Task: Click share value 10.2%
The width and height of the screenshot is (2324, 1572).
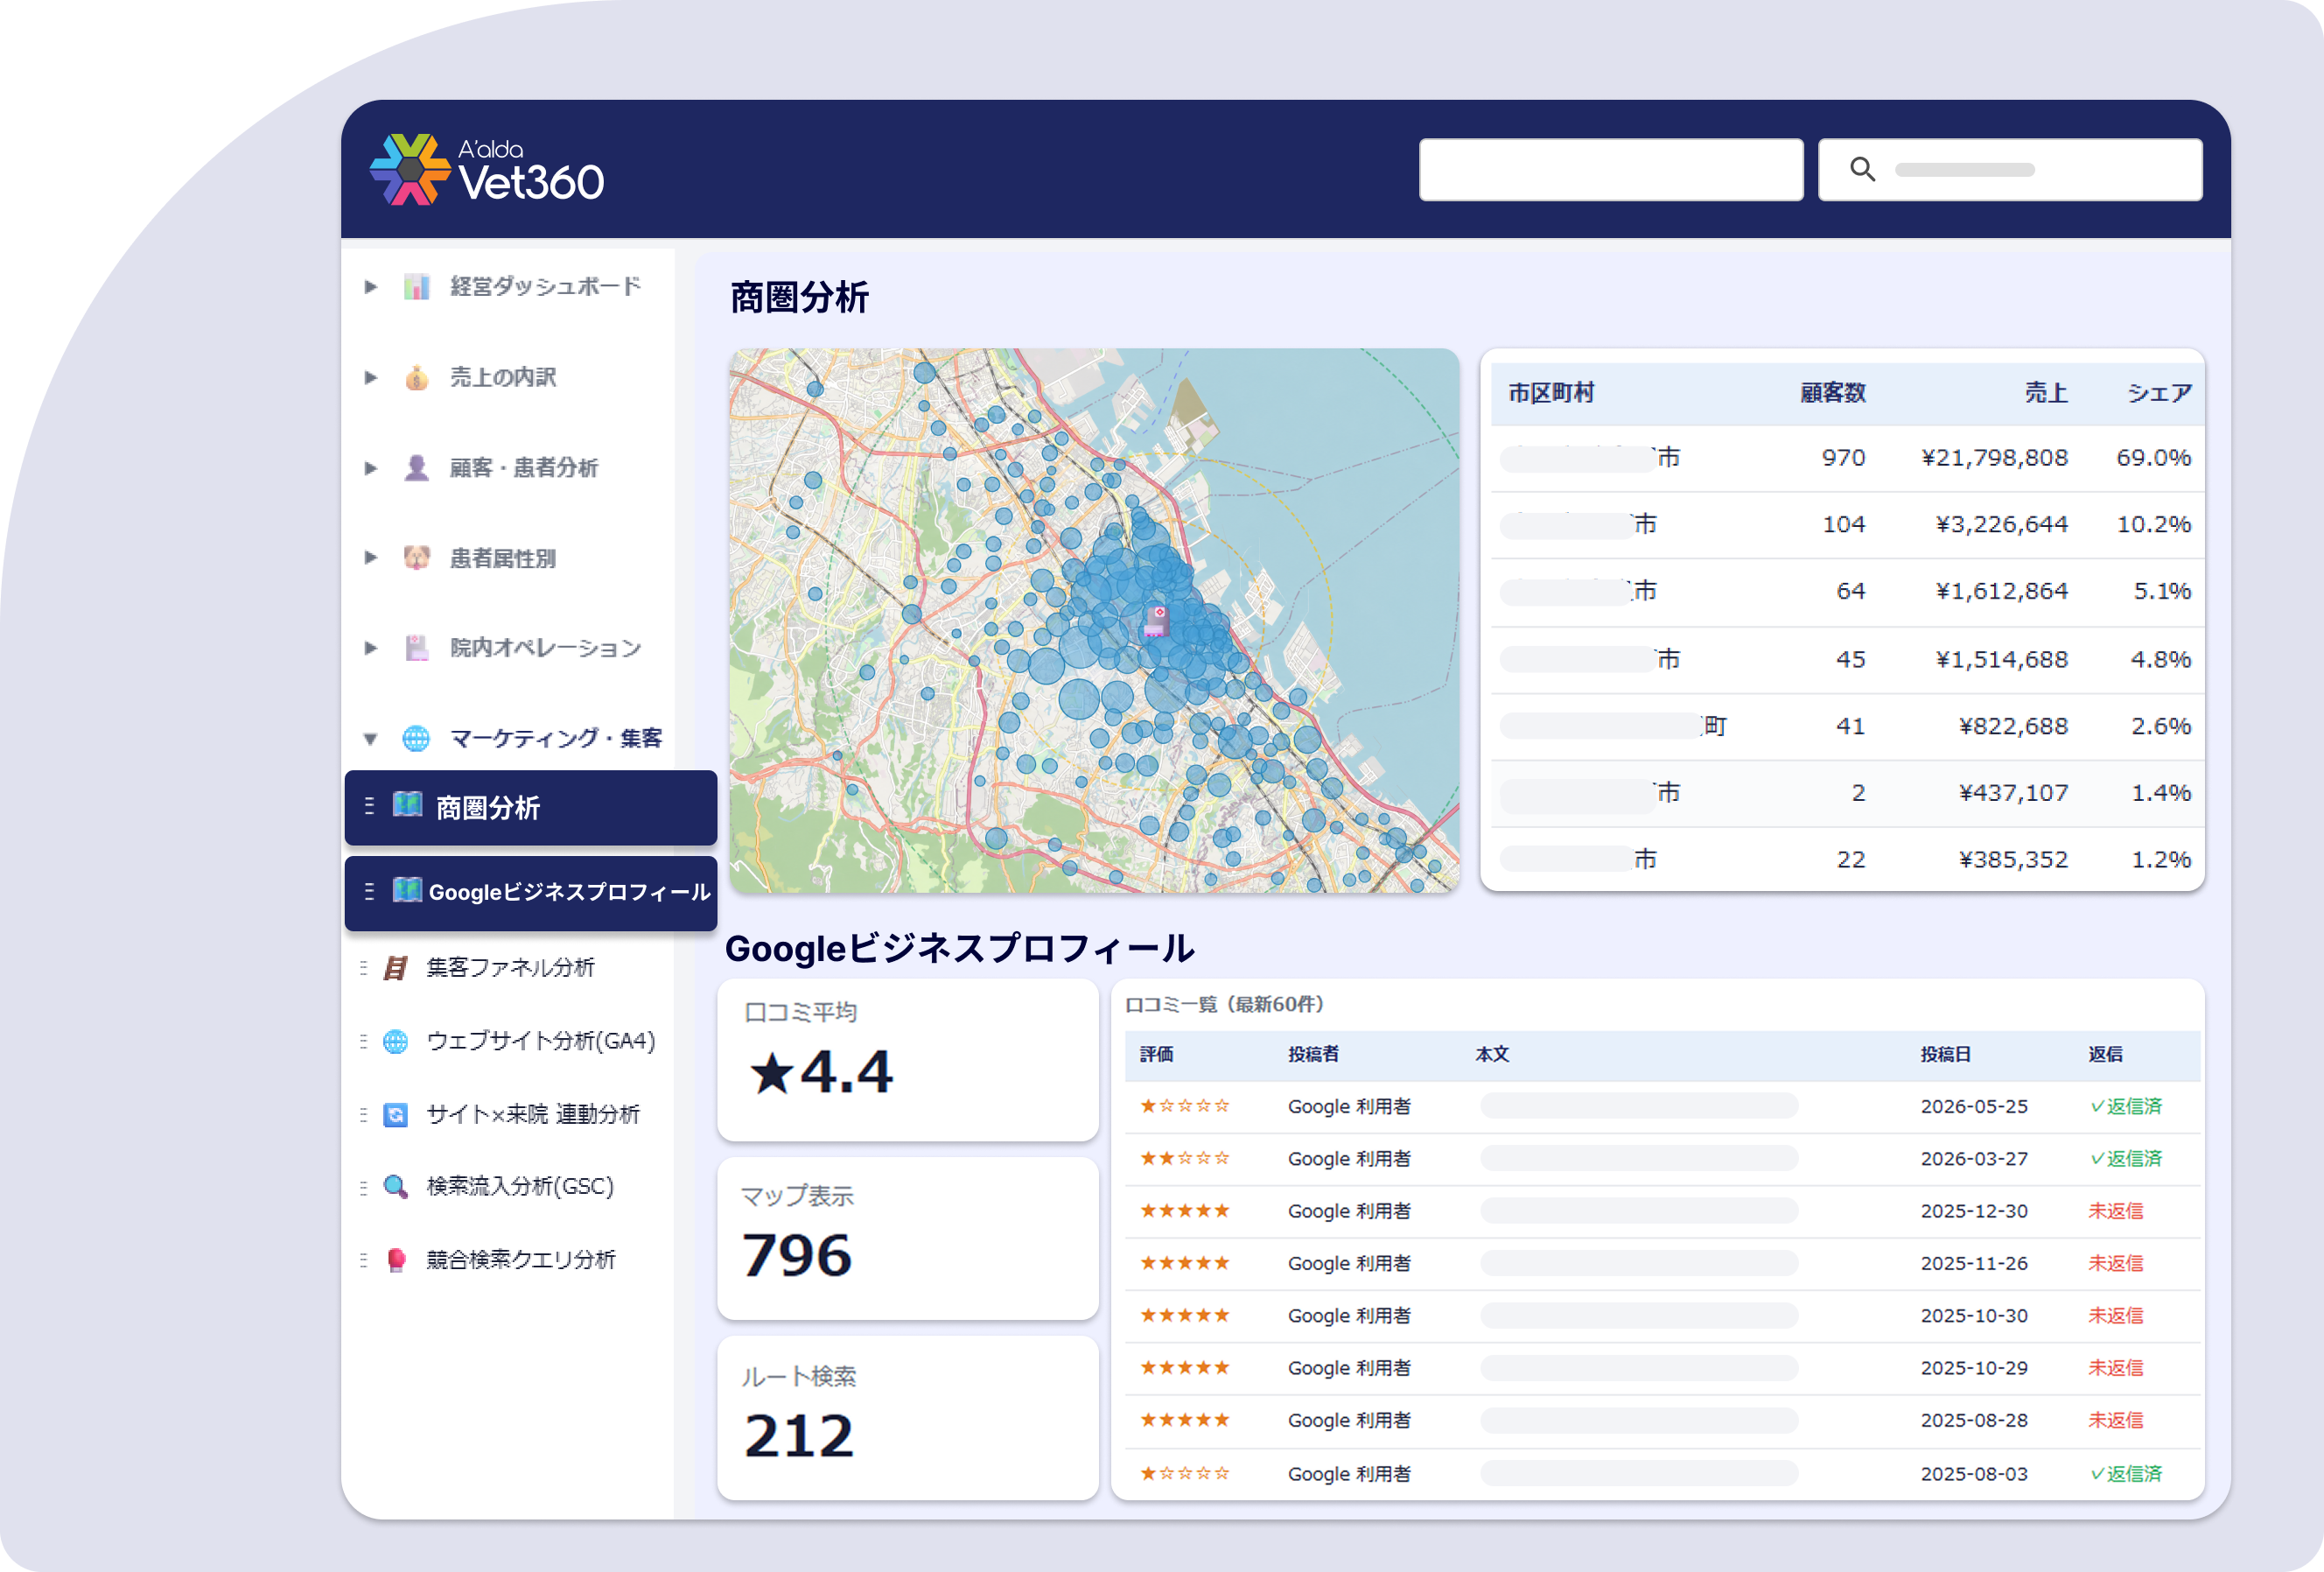Action: [x=2154, y=525]
